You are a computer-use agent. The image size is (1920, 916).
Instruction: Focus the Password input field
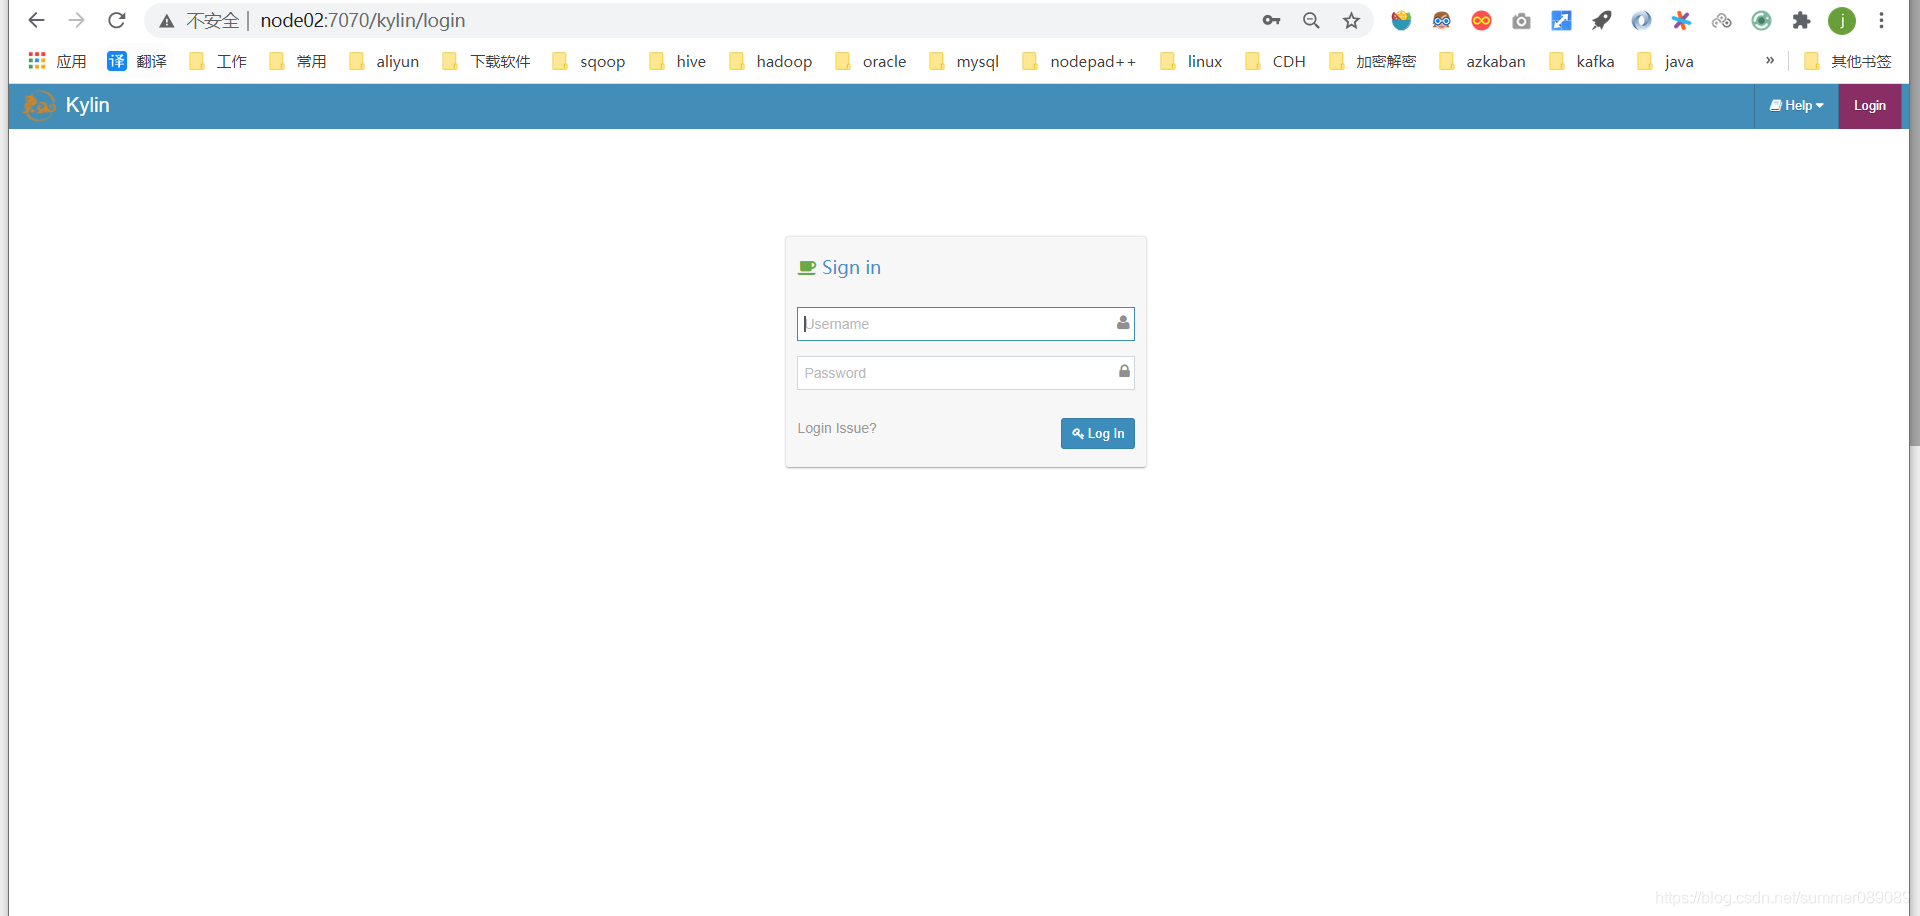pos(965,373)
